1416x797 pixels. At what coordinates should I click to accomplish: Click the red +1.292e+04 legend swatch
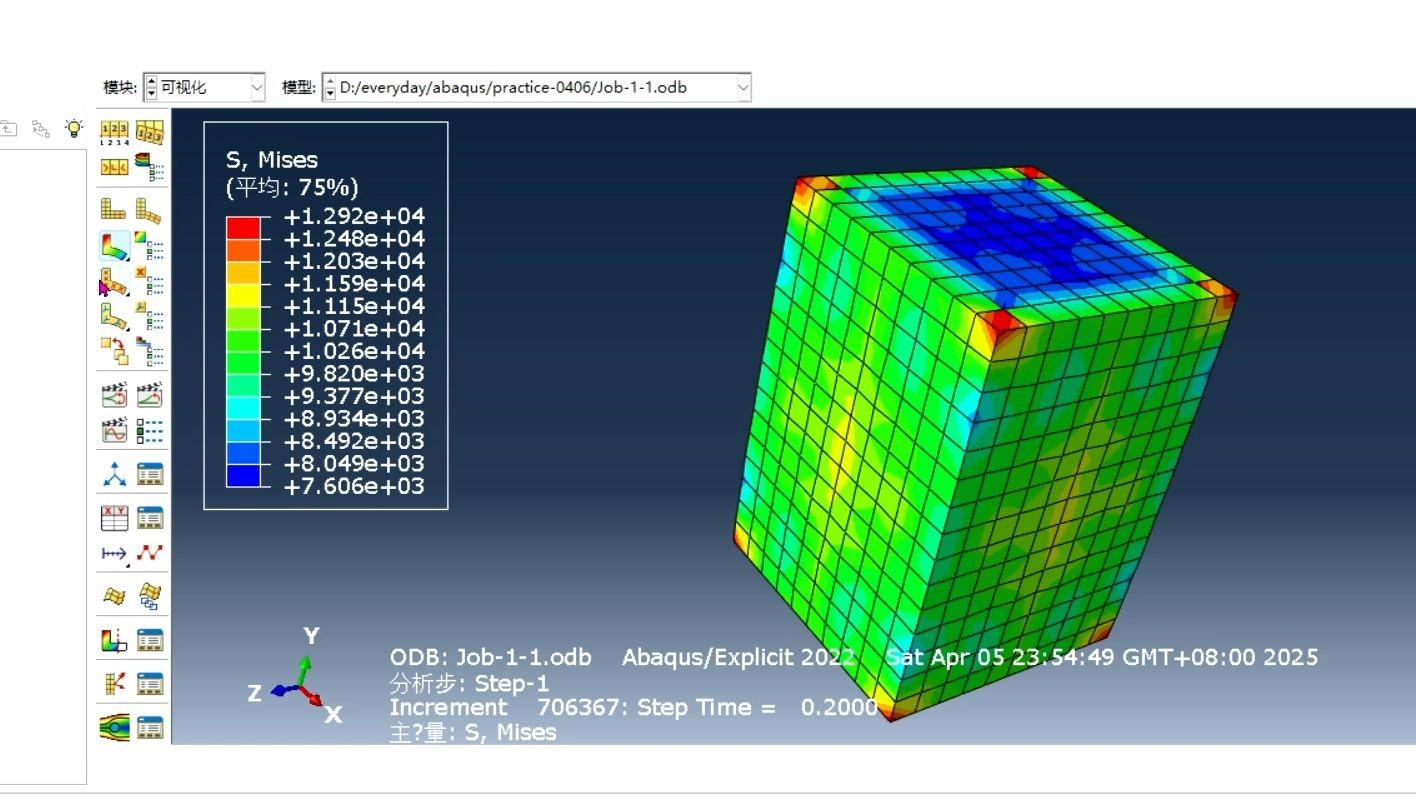click(243, 227)
